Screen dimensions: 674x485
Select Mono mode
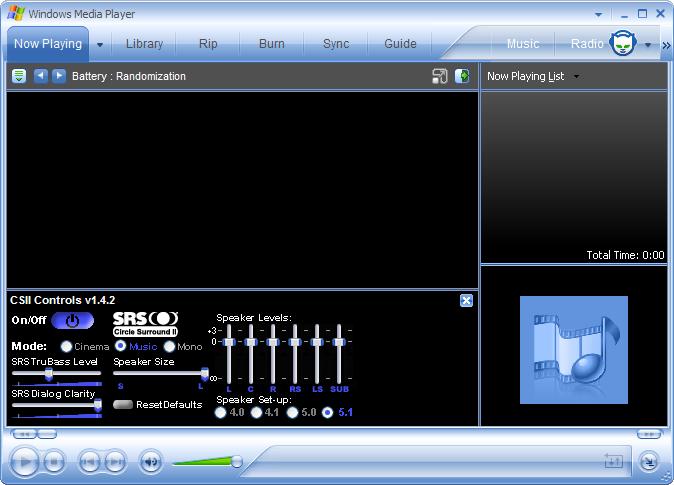(169, 346)
